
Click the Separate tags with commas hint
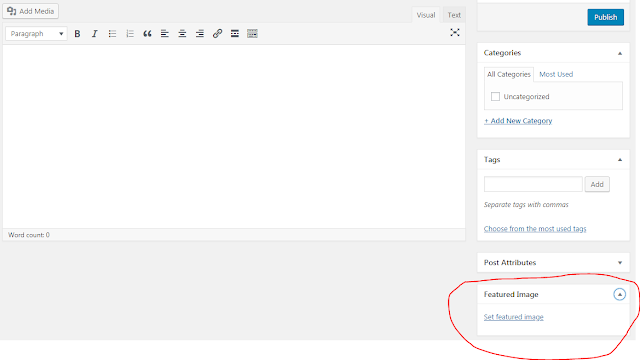click(x=526, y=204)
